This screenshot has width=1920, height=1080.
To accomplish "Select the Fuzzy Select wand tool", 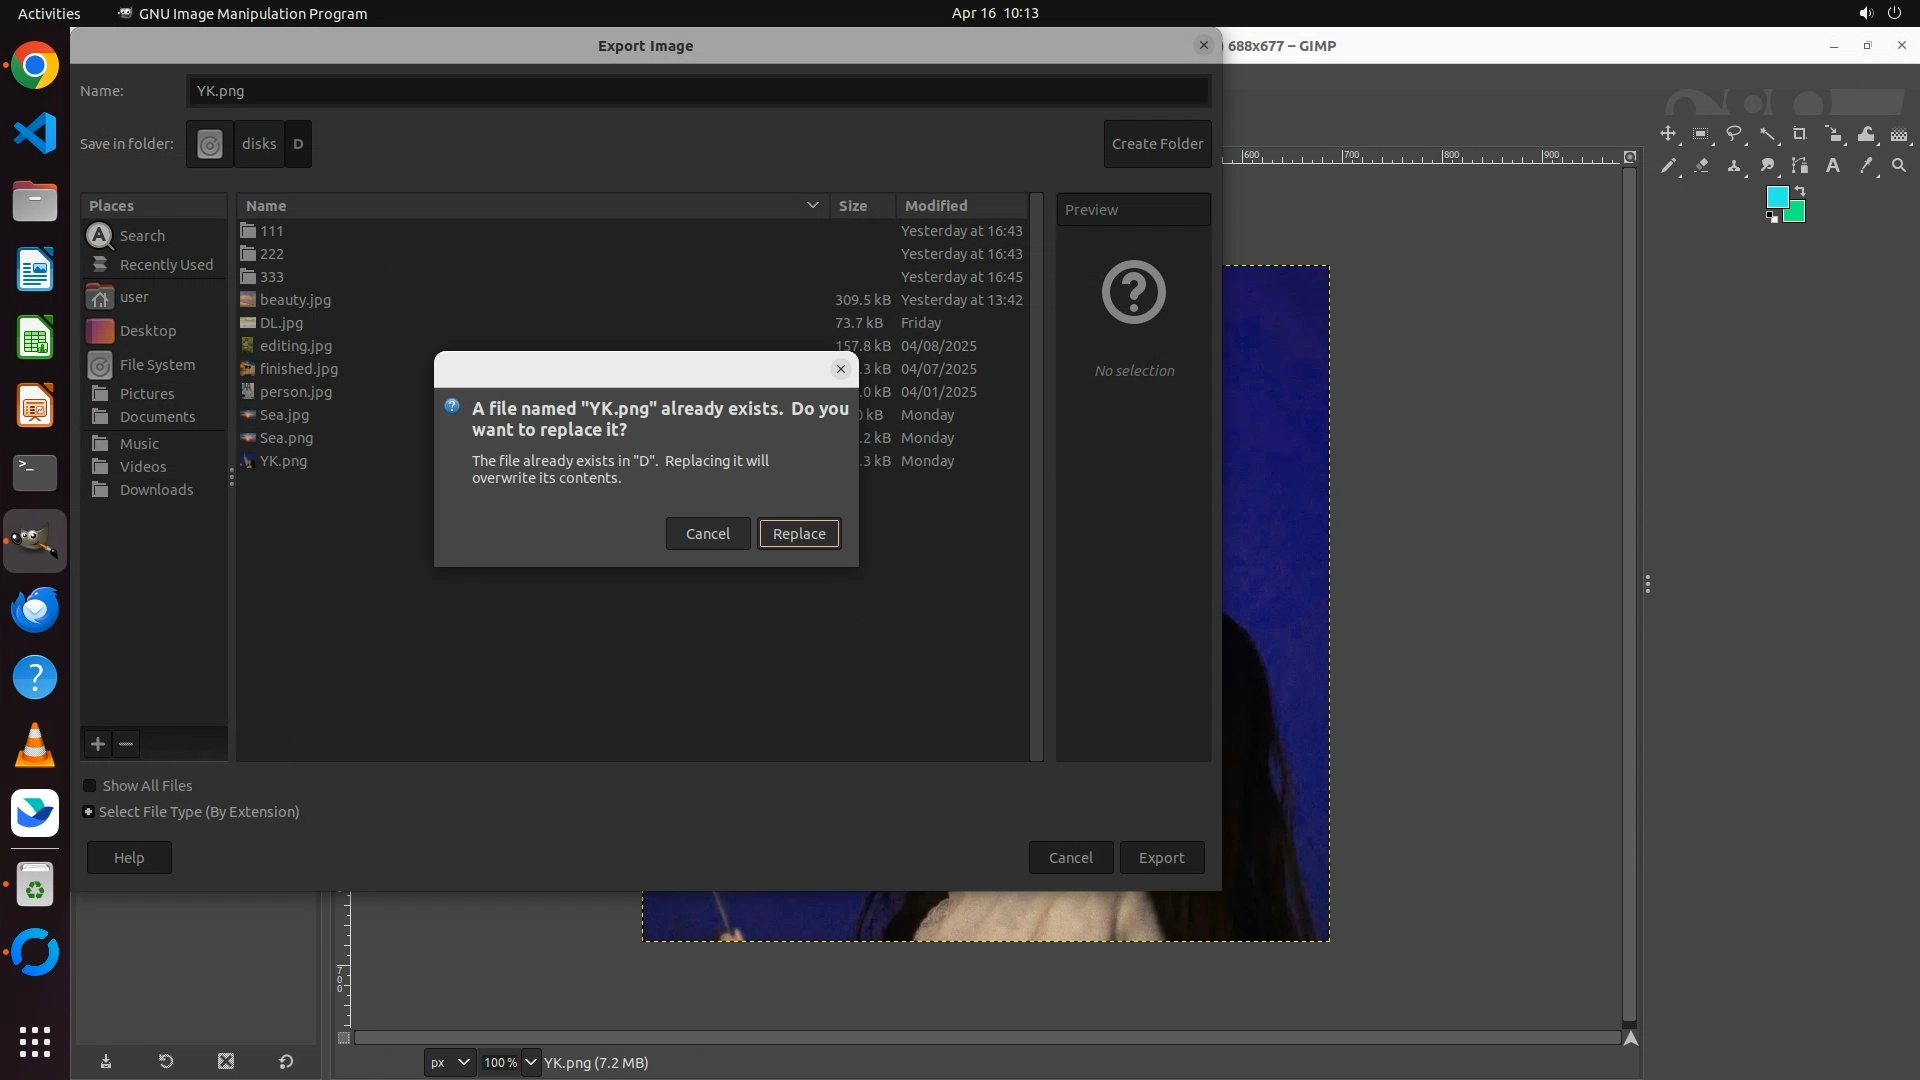I will click(x=1767, y=134).
